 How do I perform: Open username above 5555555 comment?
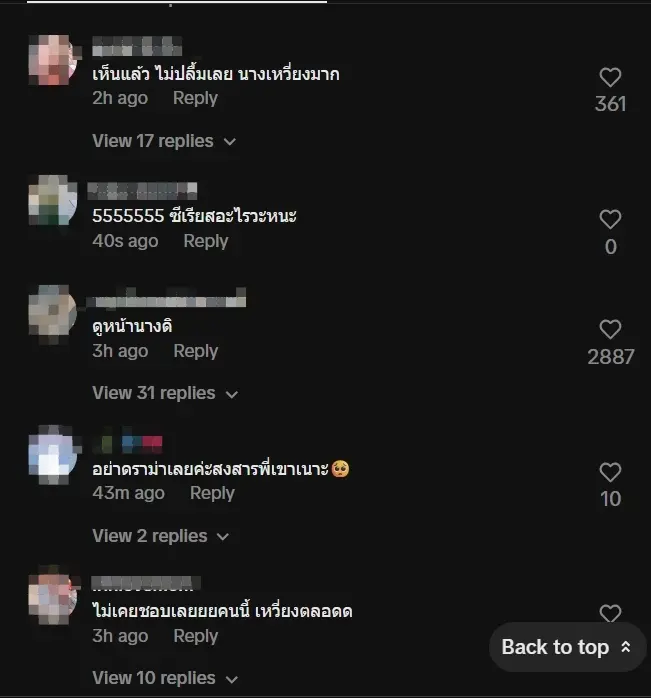pyautogui.click(x=142, y=191)
